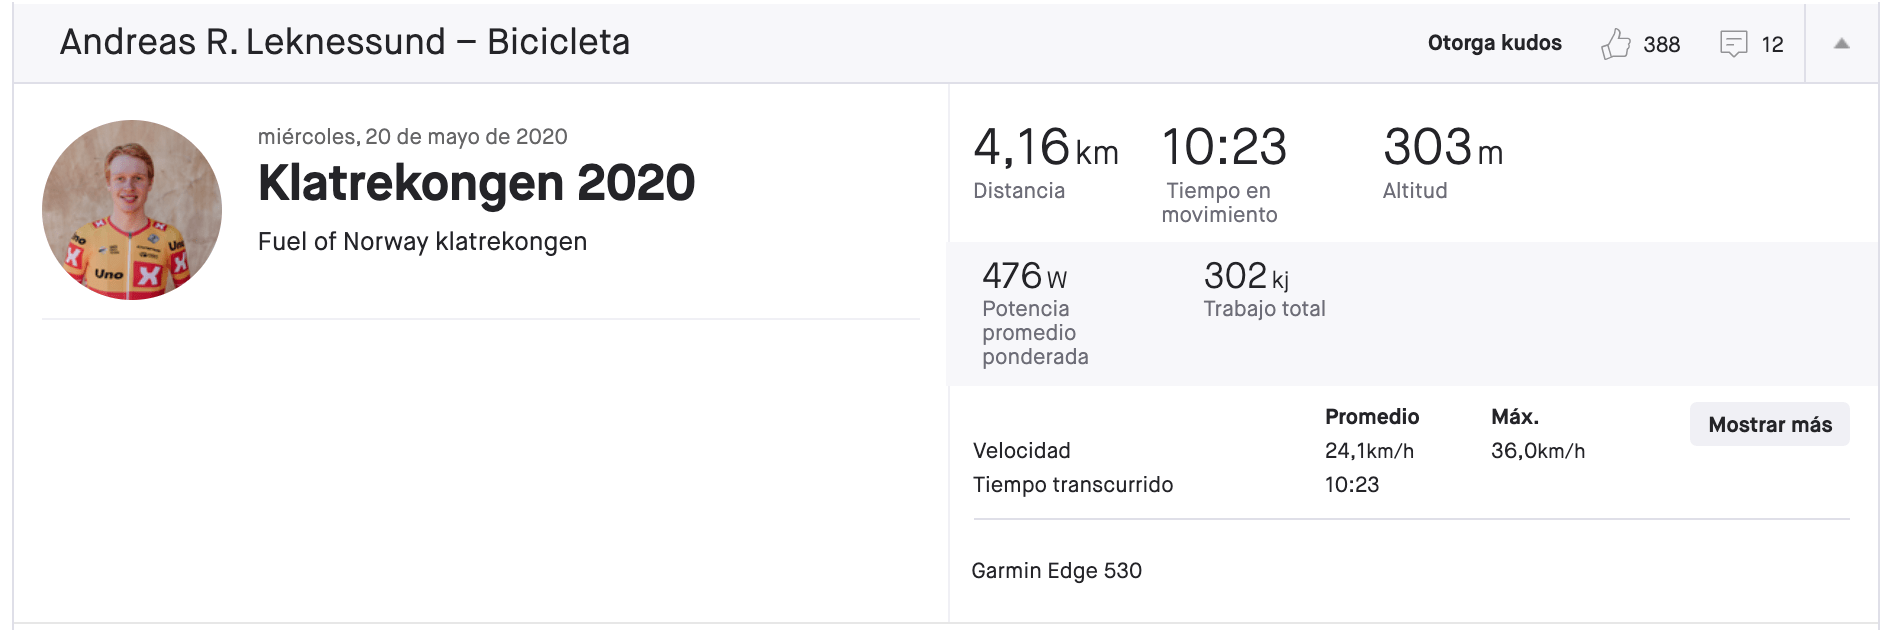1892x630 pixels.
Task: Click the max speed value 36,0km/h
Action: (x=1538, y=451)
